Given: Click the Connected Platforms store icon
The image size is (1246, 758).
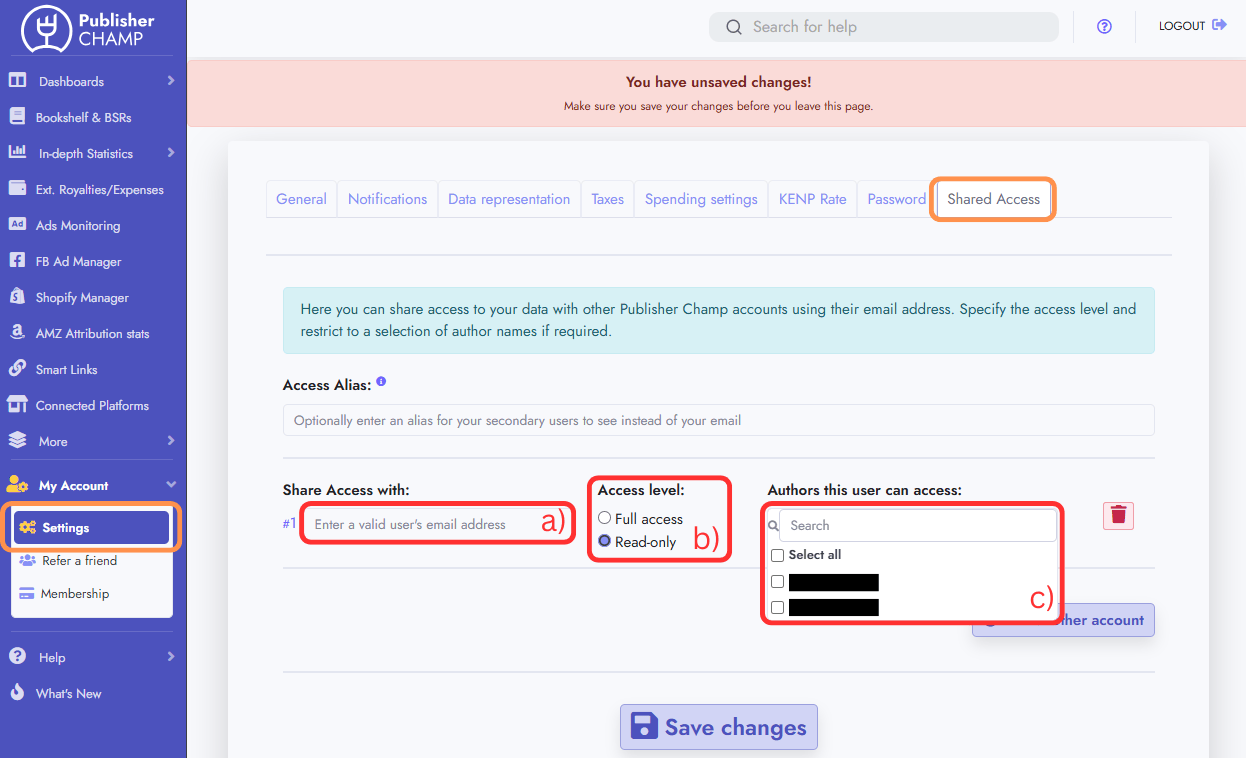Looking at the screenshot, I should pyautogui.click(x=17, y=404).
